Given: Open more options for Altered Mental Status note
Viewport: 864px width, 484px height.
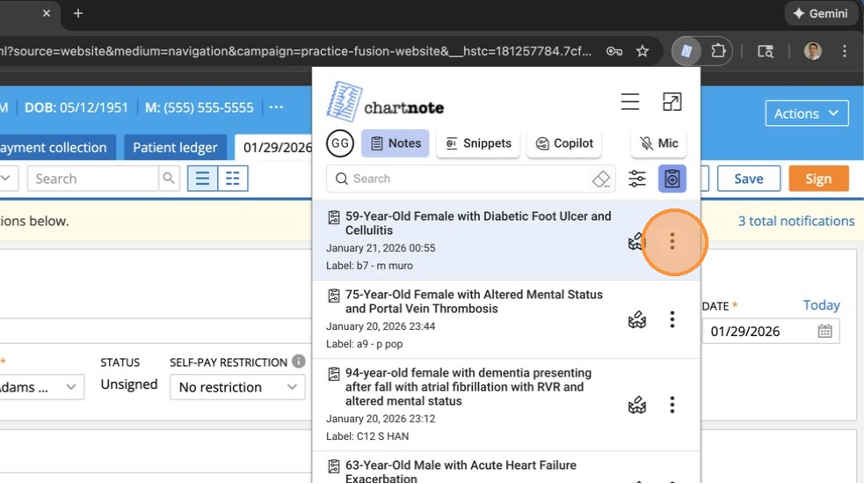Looking at the screenshot, I should tap(672, 320).
